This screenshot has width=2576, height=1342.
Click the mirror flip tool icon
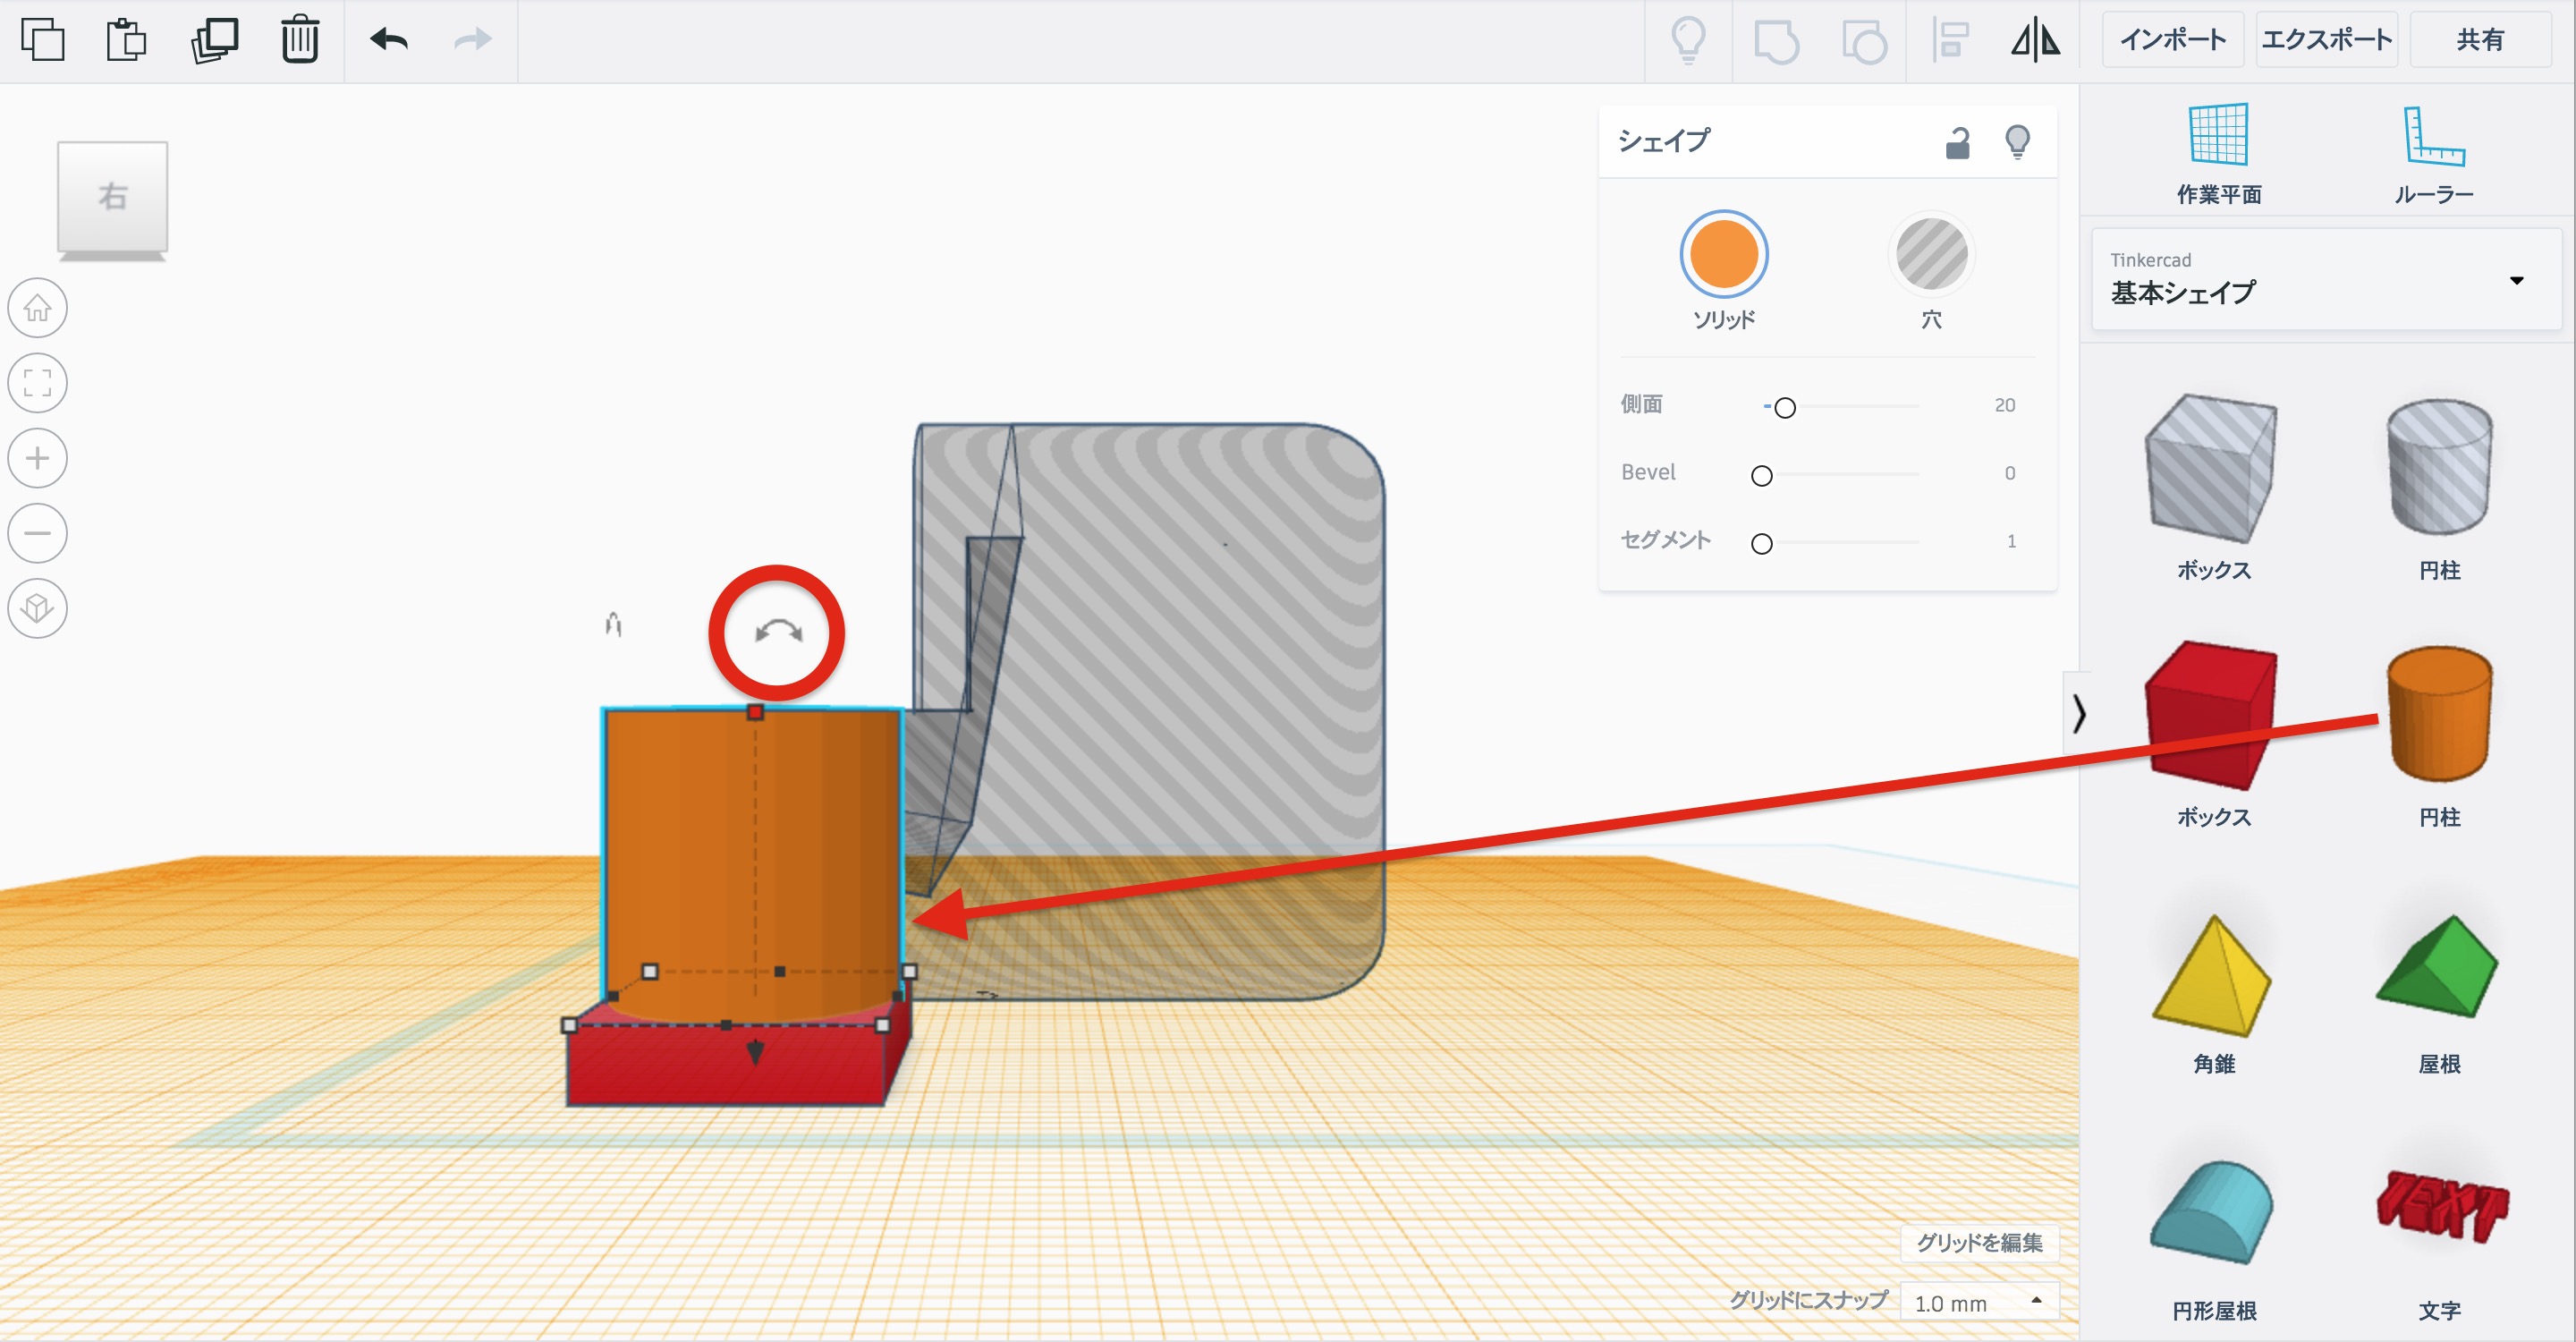[x=2035, y=41]
